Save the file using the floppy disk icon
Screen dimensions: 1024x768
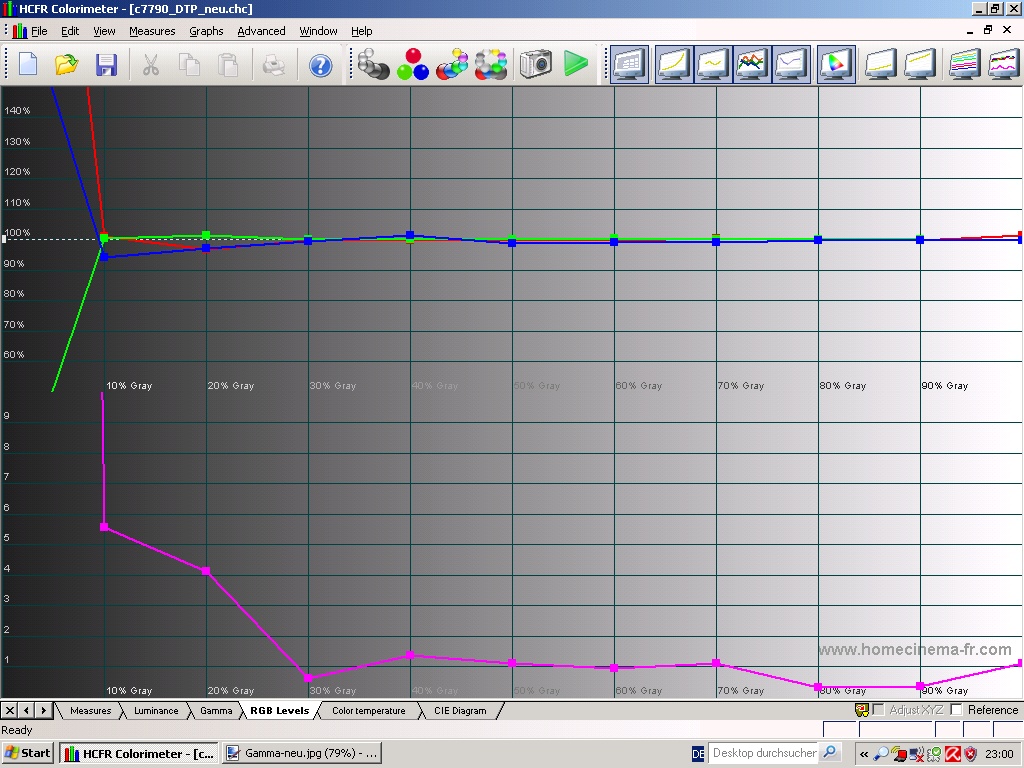tap(106, 65)
